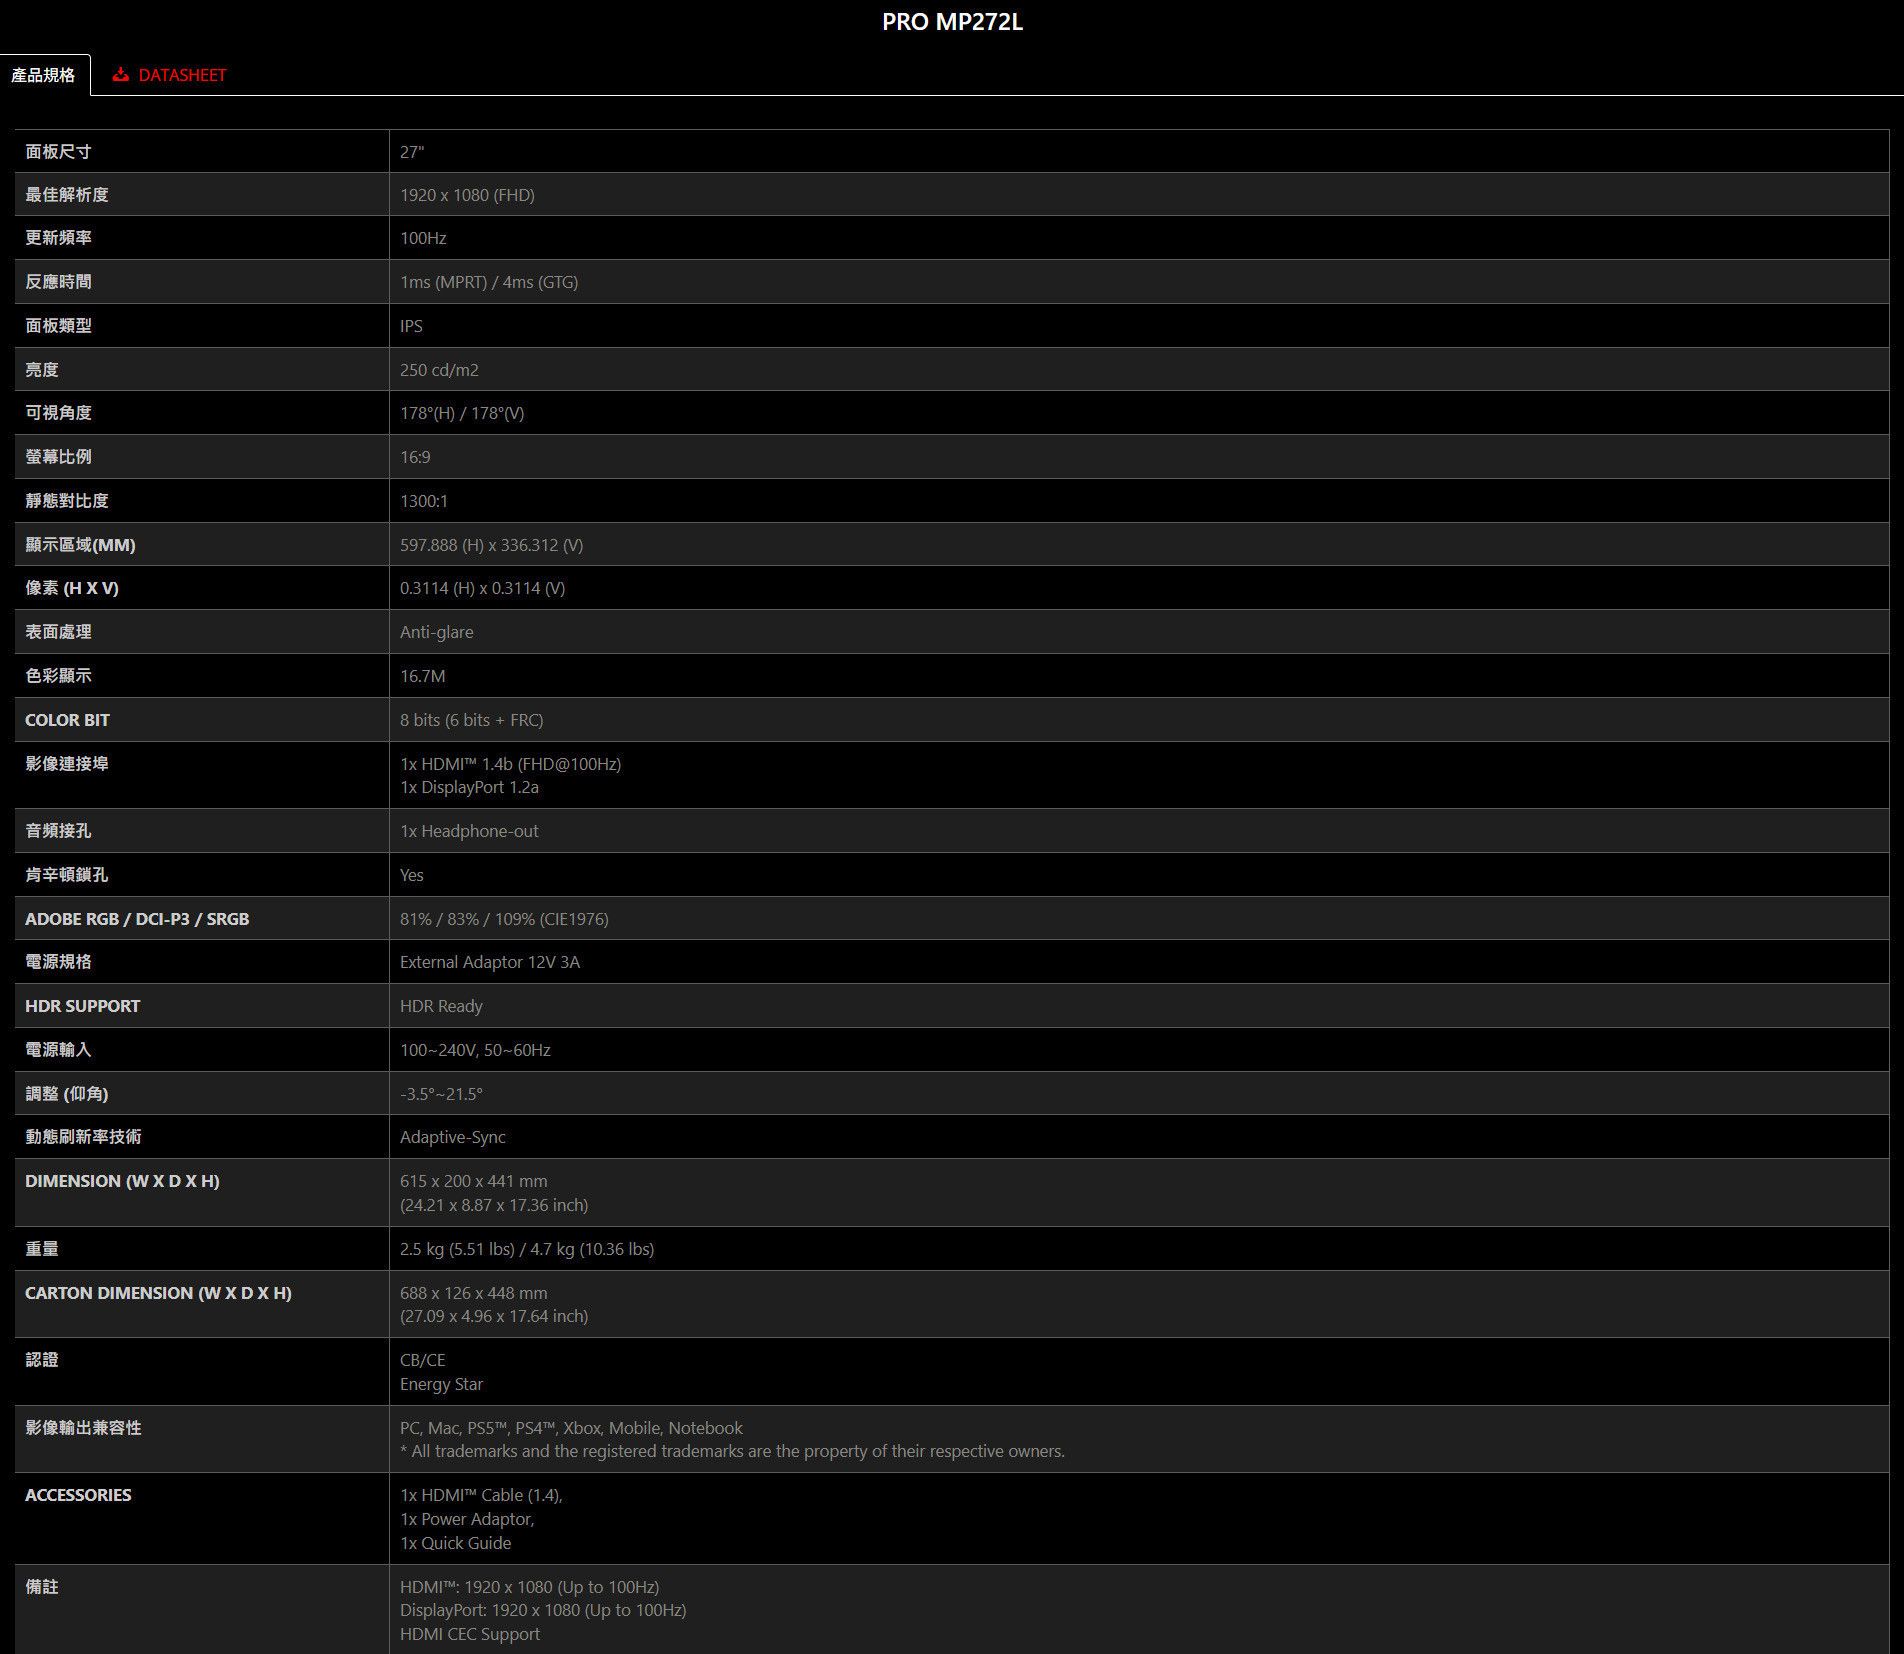Screen dimensions: 1904x1654
Task: Click the red DATASHEET download icon
Action: pos(121,75)
